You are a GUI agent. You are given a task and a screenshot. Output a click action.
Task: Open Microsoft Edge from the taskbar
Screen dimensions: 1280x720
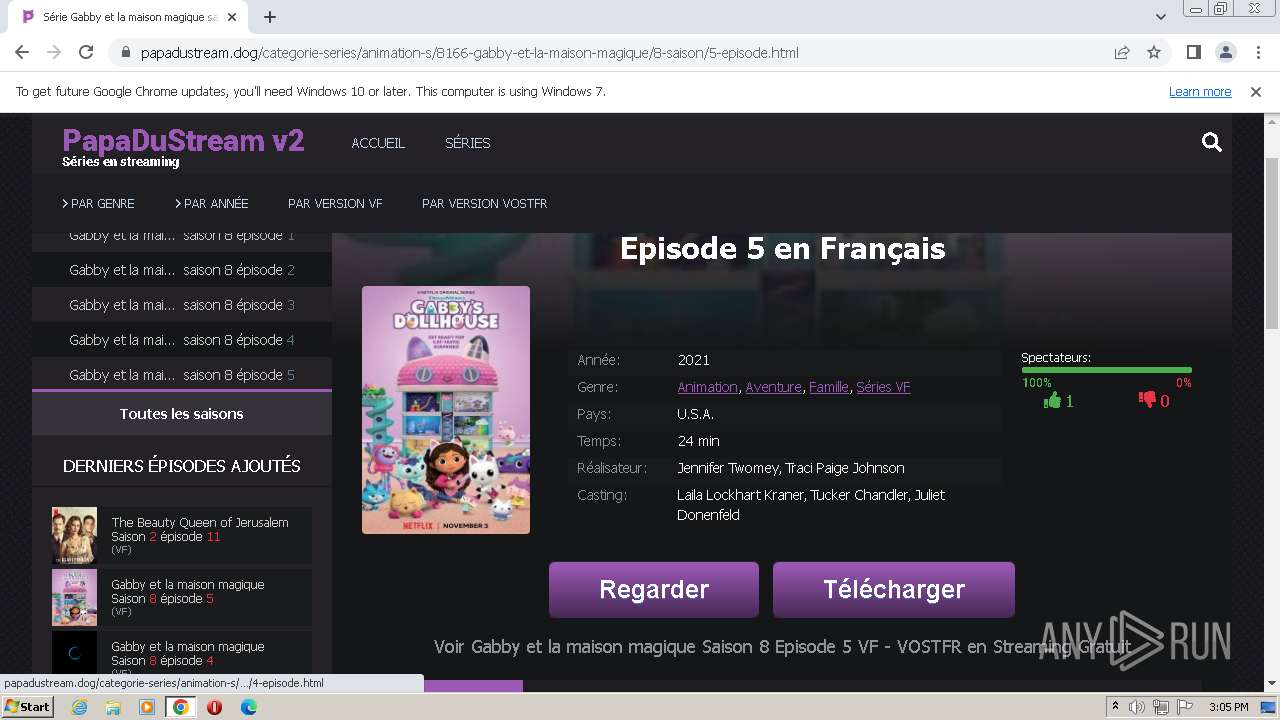(x=249, y=707)
